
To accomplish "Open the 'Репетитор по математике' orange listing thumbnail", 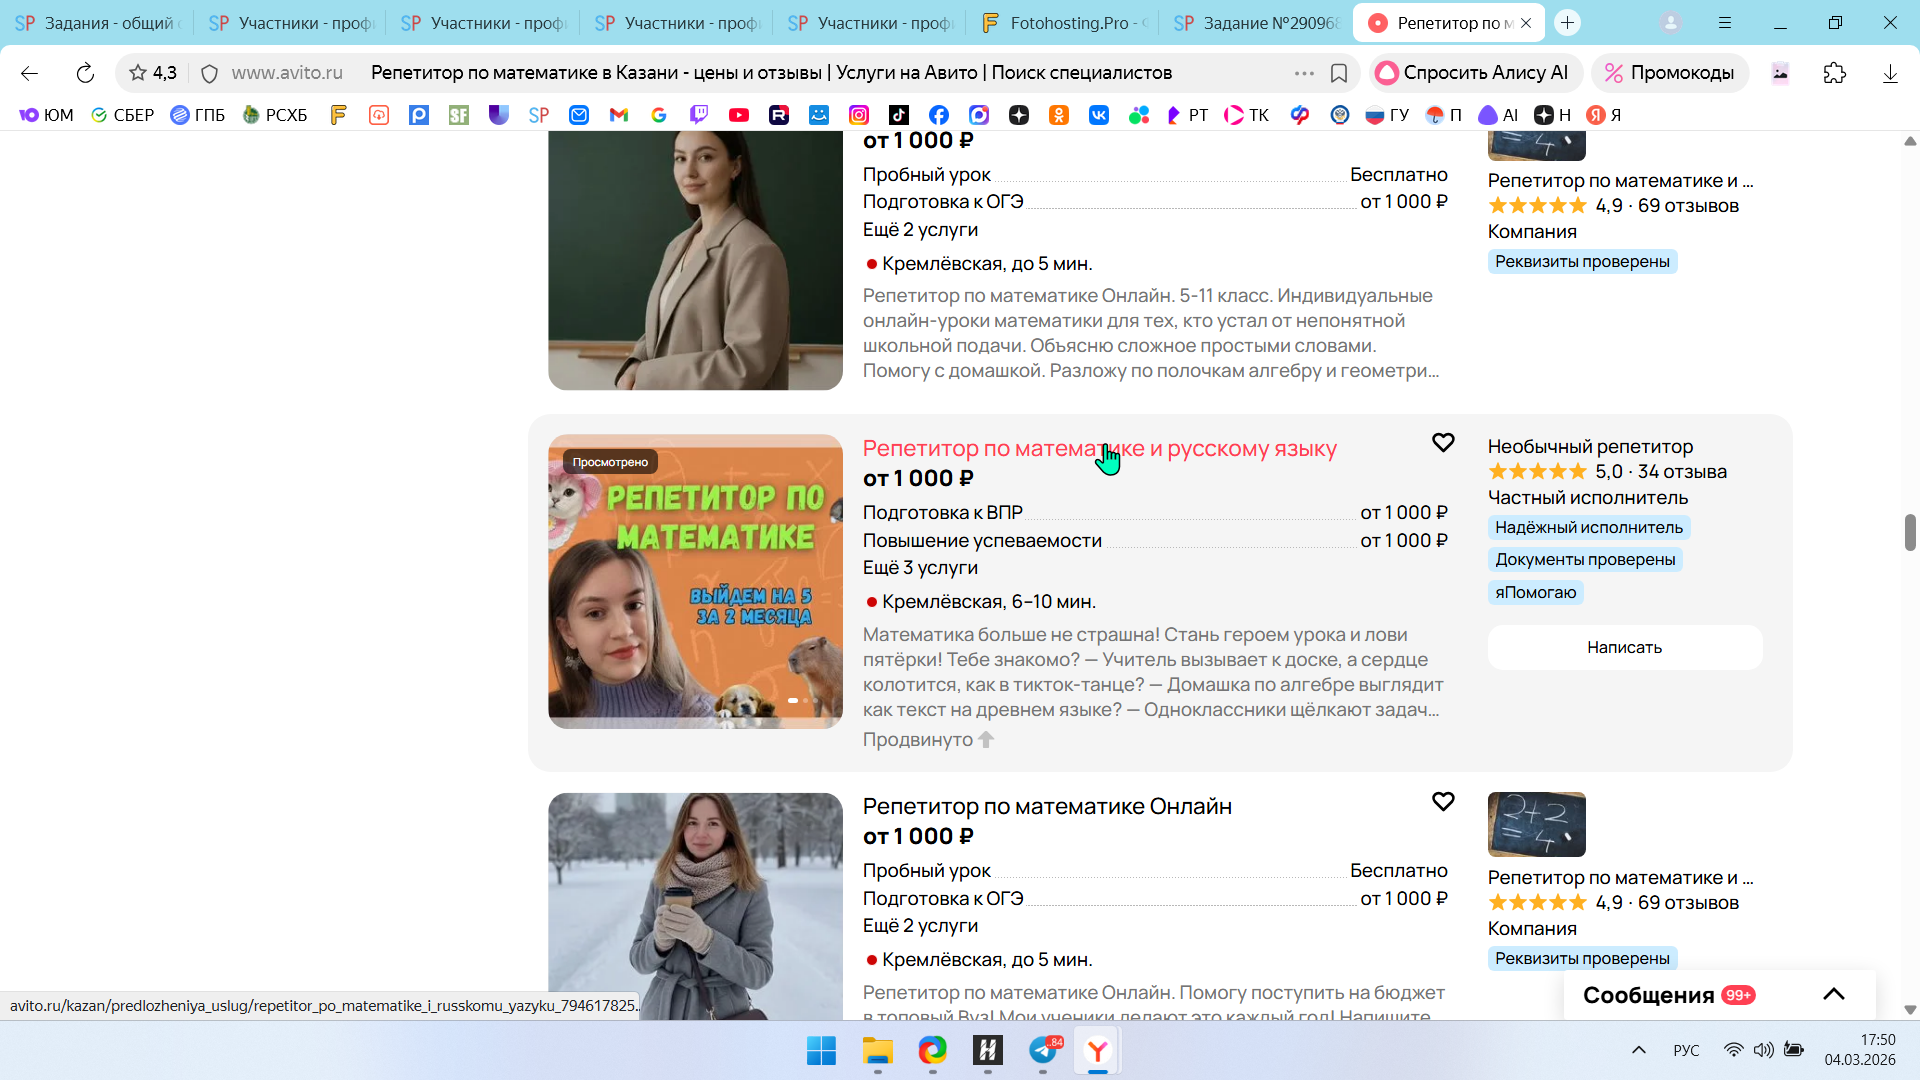I will [695, 581].
